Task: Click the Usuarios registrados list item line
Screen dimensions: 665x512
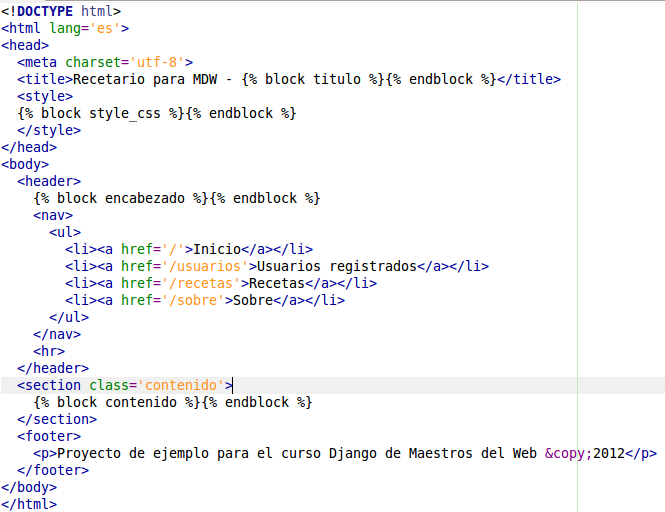Action: [277, 266]
